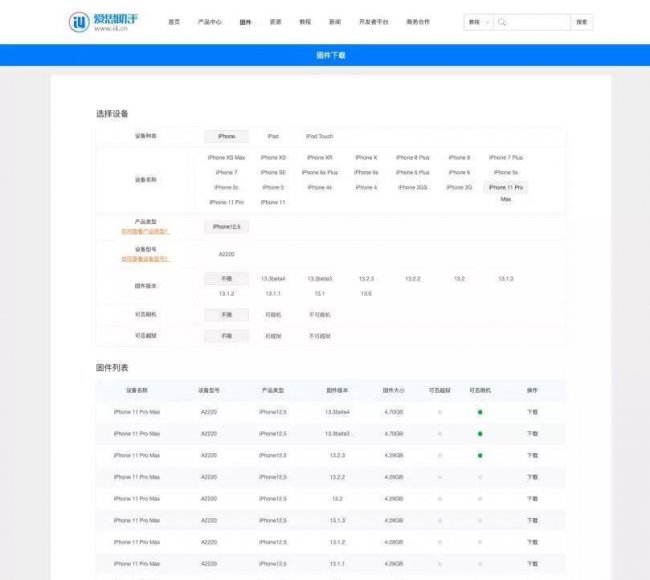Open the 开发者平台 nav item
This screenshot has height=580, width=650.
pos(374,22)
